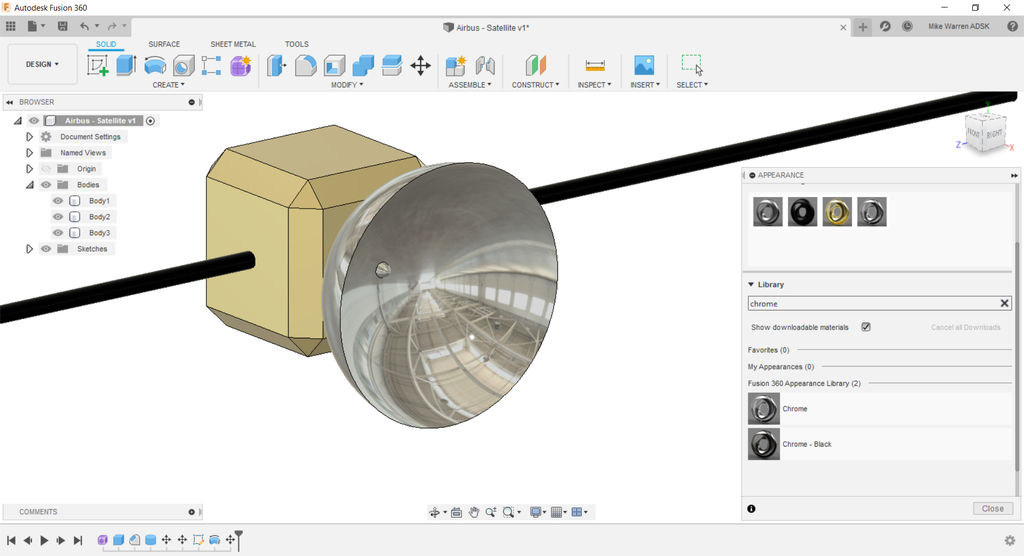
Task: Clear the chrome search with the X button
Action: pyautogui.click(x=1005, y=304)
